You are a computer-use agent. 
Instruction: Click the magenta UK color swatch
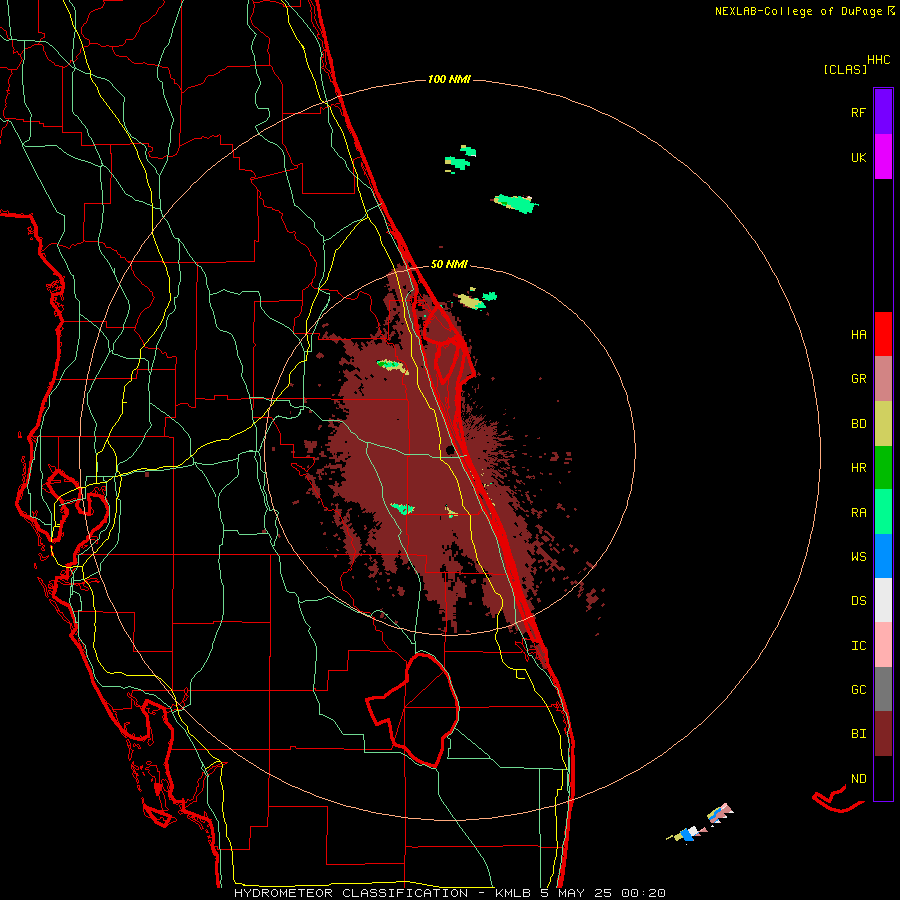tap(883, 156)
